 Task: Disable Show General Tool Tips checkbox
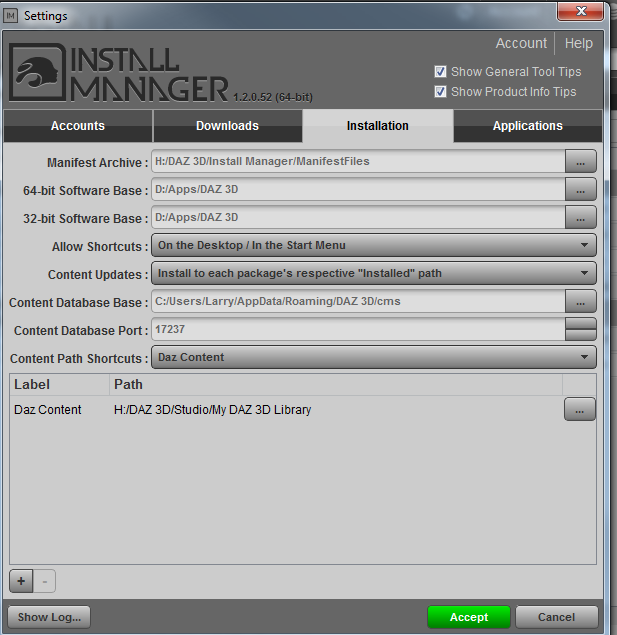pyautogui.click(x=440, y=72)
